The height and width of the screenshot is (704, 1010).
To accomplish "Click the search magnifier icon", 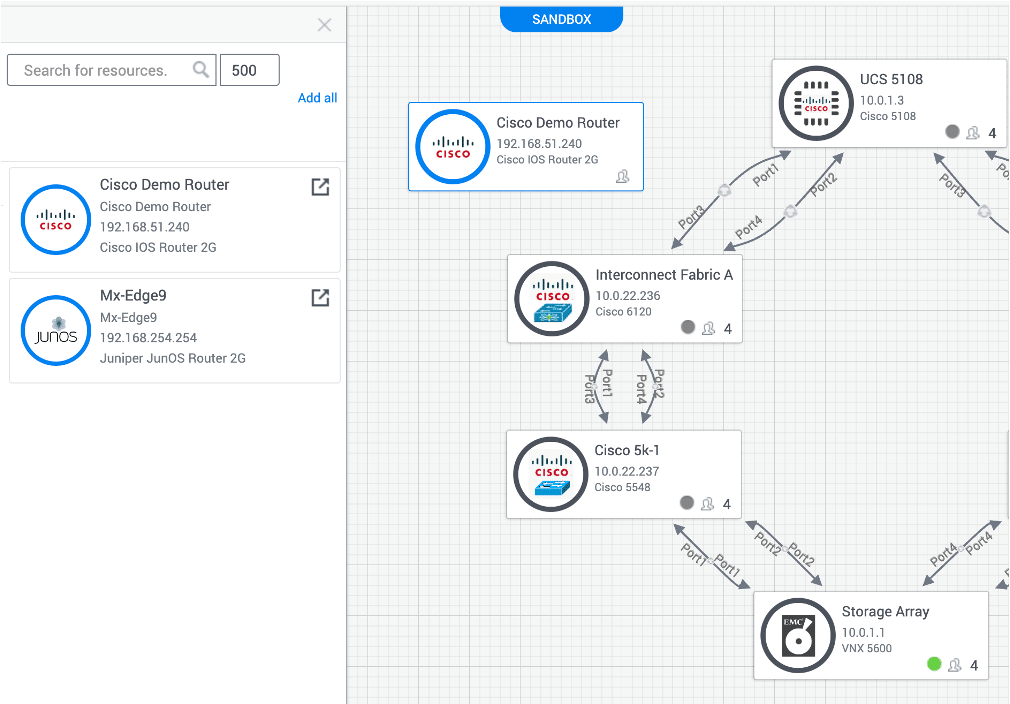I will [201, 70].
